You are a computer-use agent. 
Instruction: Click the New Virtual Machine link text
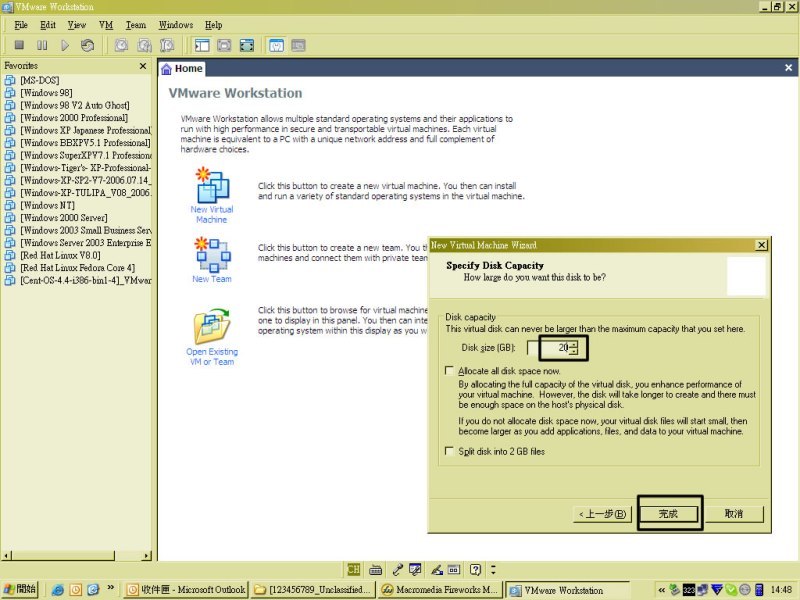pyautogui.click(x=212, y=214)
